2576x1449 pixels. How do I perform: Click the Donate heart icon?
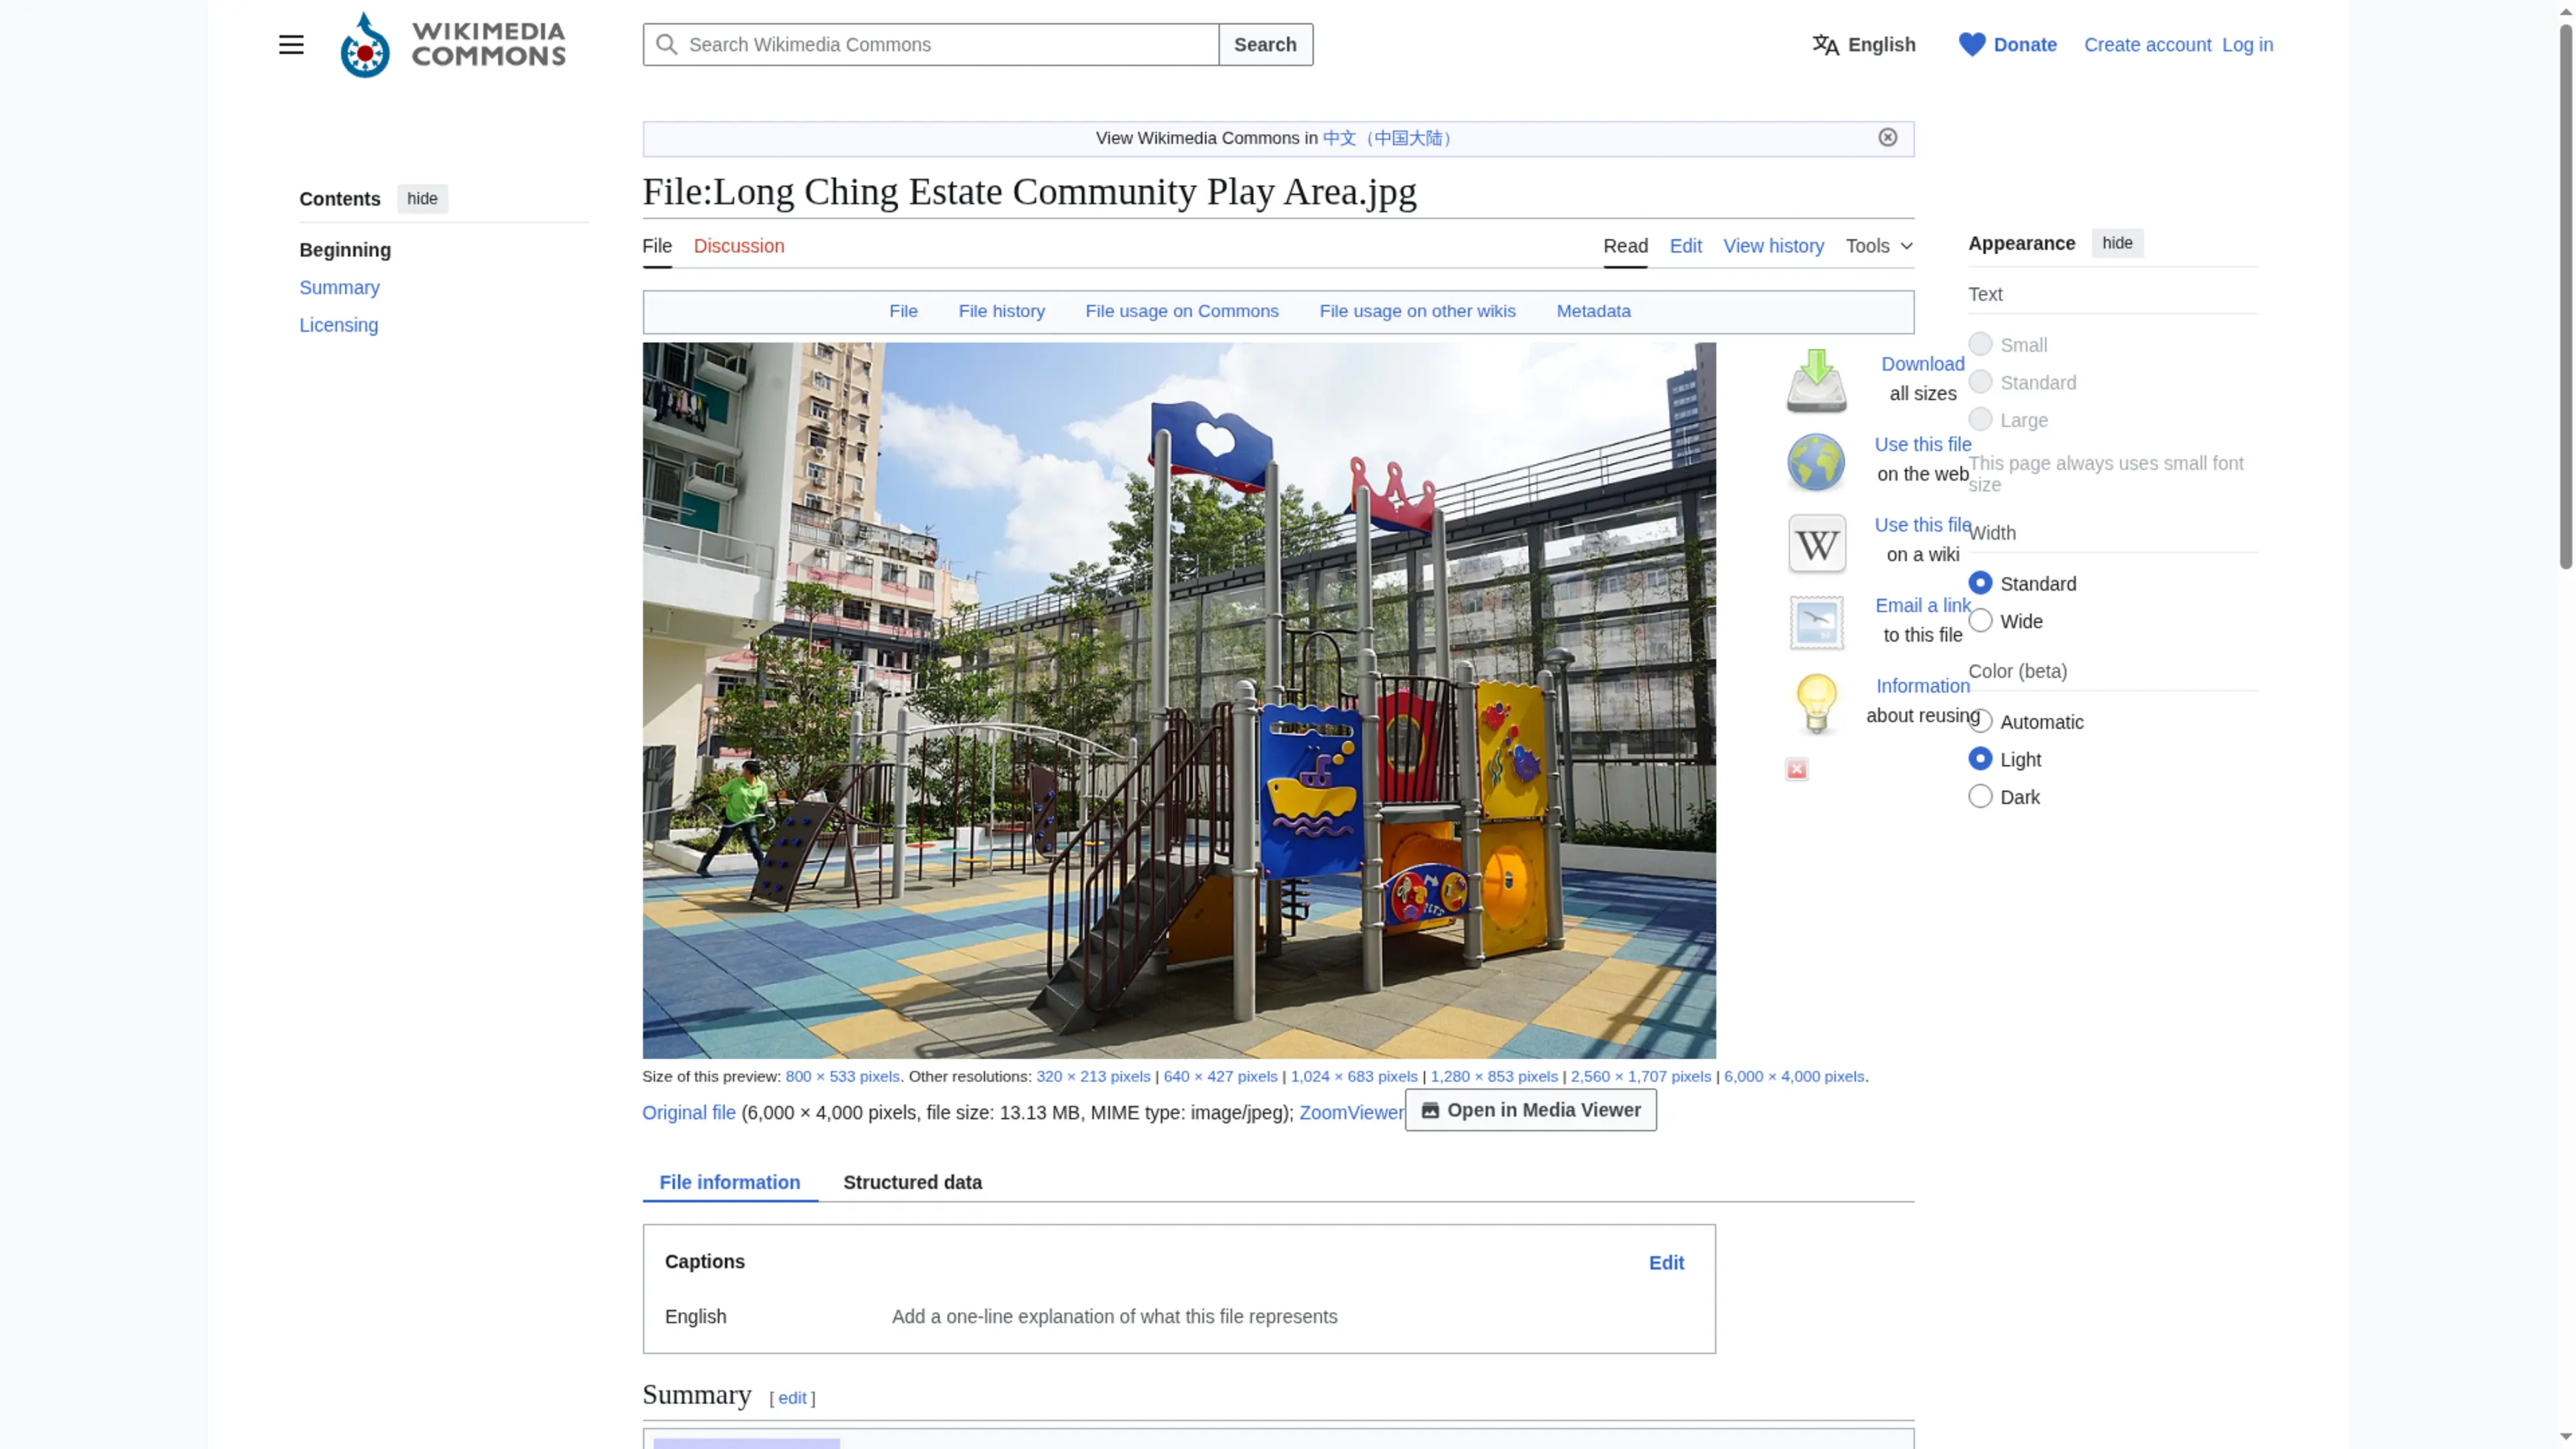[1972, 45]
